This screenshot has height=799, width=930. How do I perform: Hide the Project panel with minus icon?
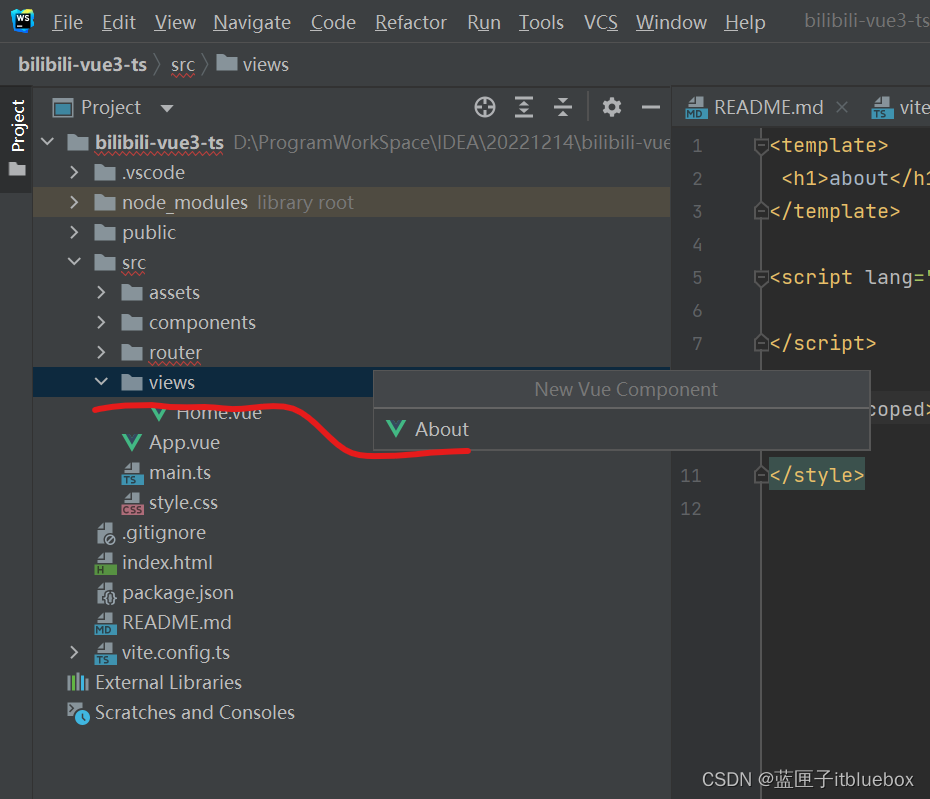651,107
